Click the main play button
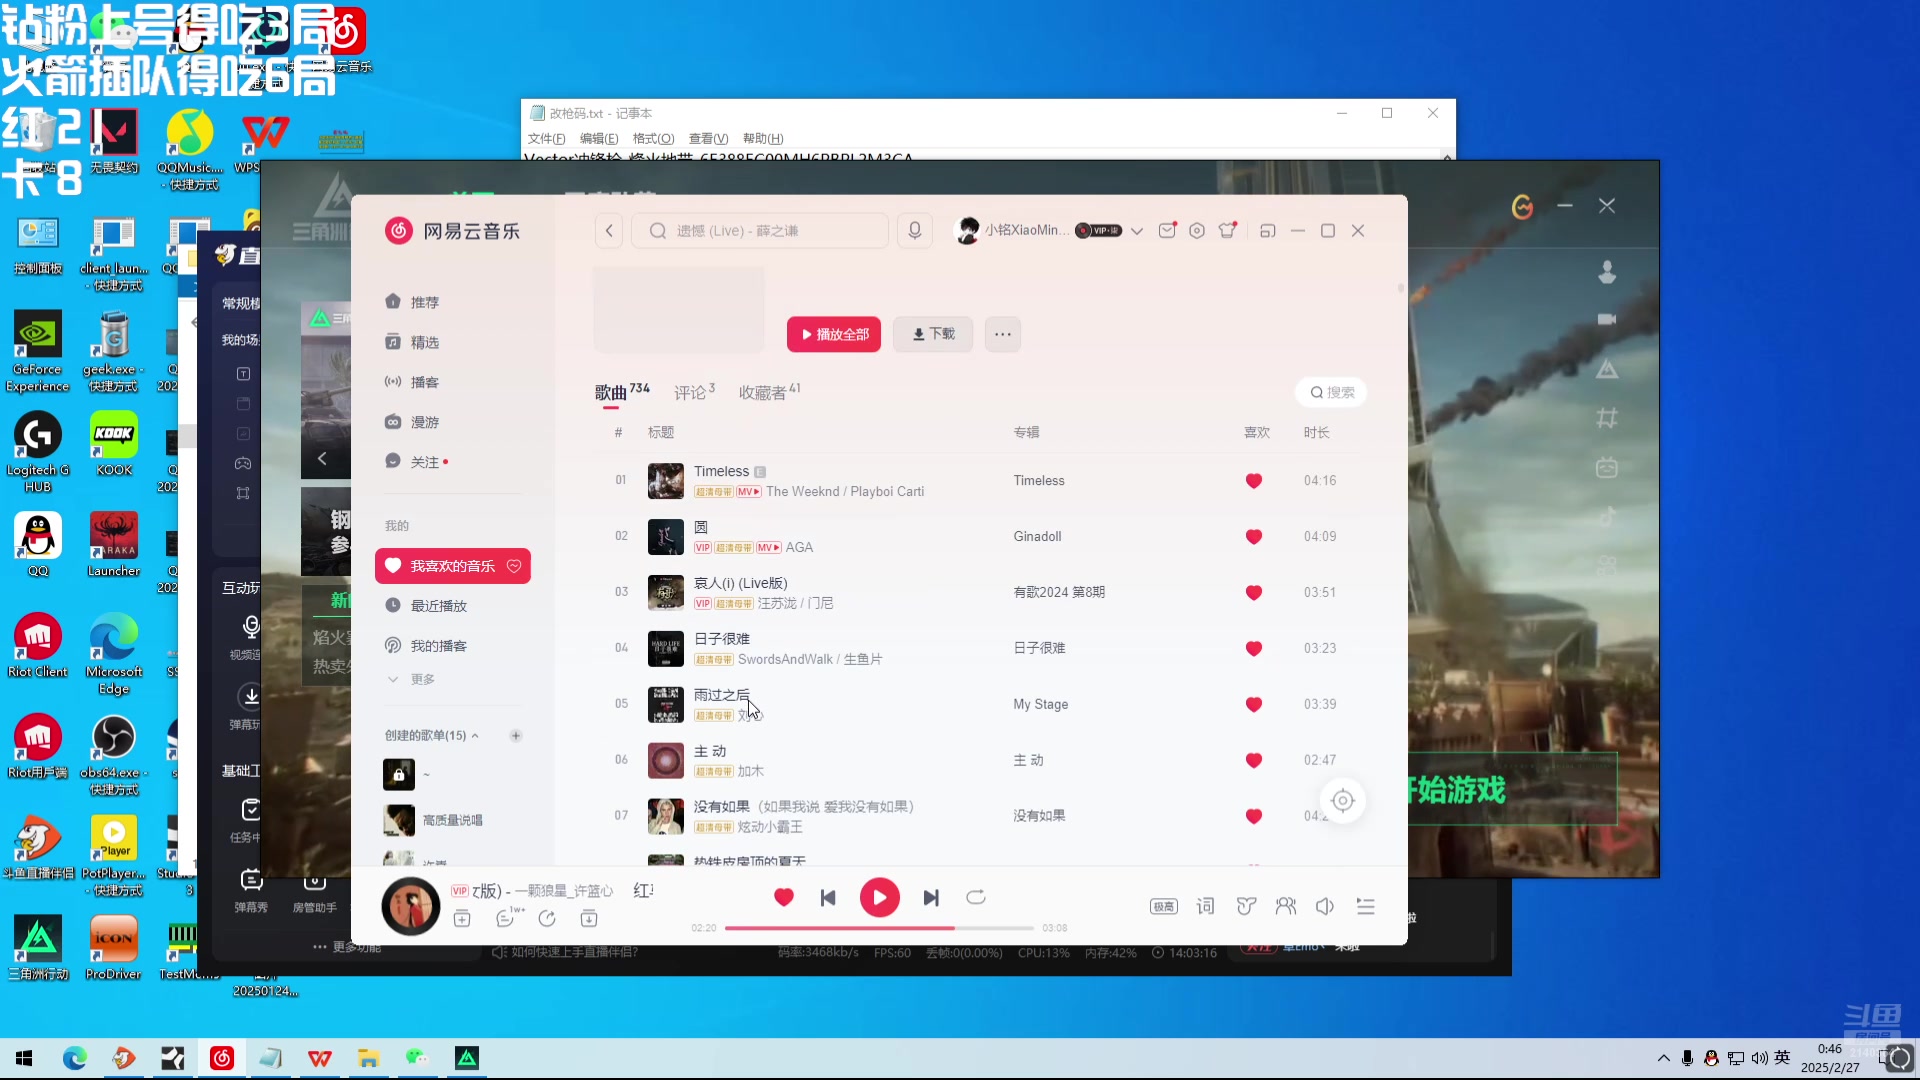 880,898
